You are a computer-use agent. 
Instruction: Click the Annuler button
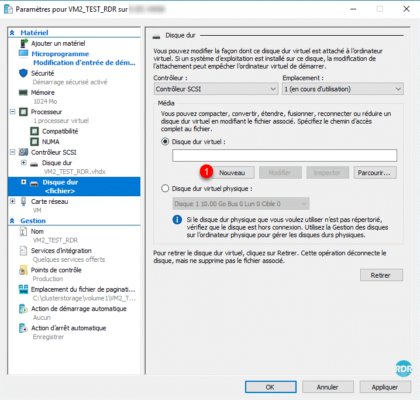(328, 387)
